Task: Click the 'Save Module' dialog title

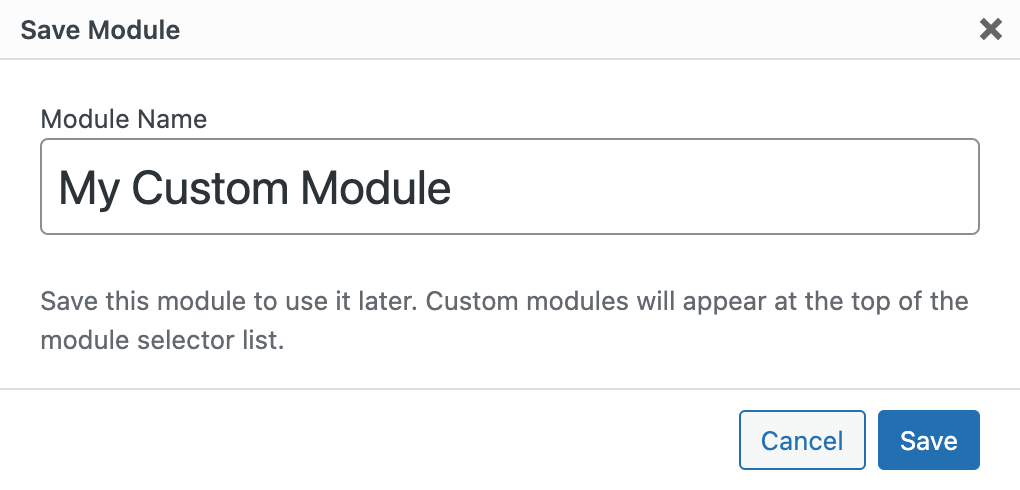Action: tap(100, 30)
